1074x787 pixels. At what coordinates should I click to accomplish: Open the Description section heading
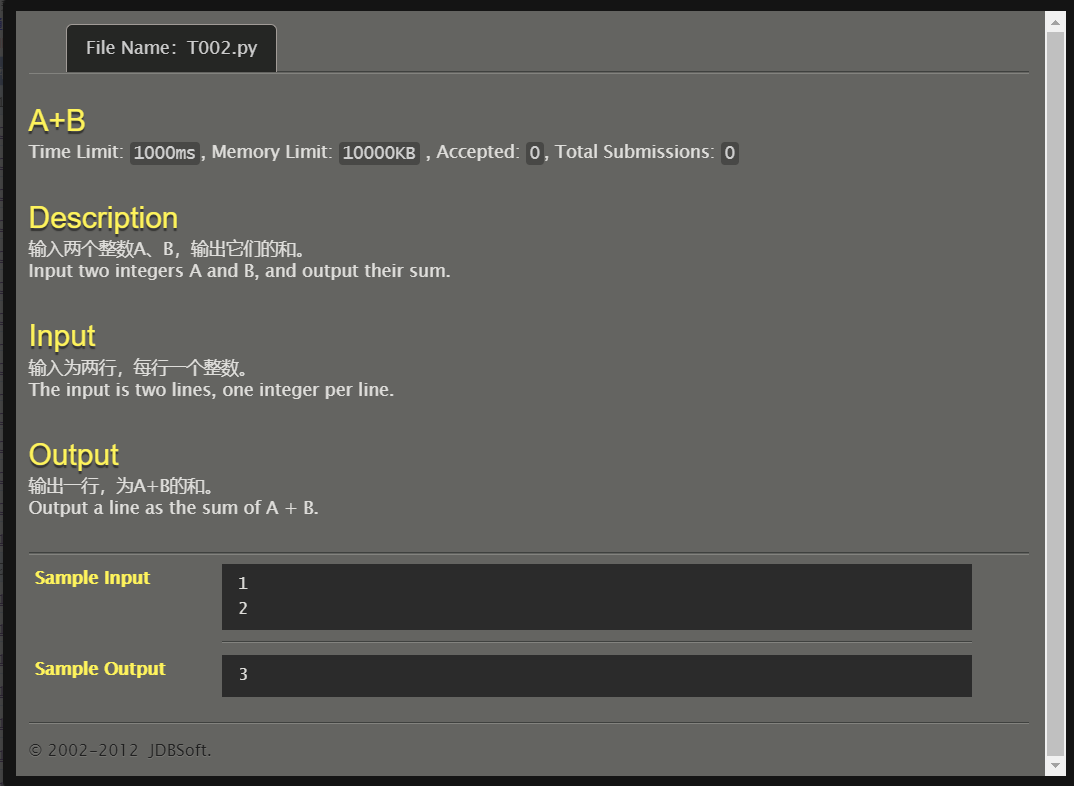103,218
